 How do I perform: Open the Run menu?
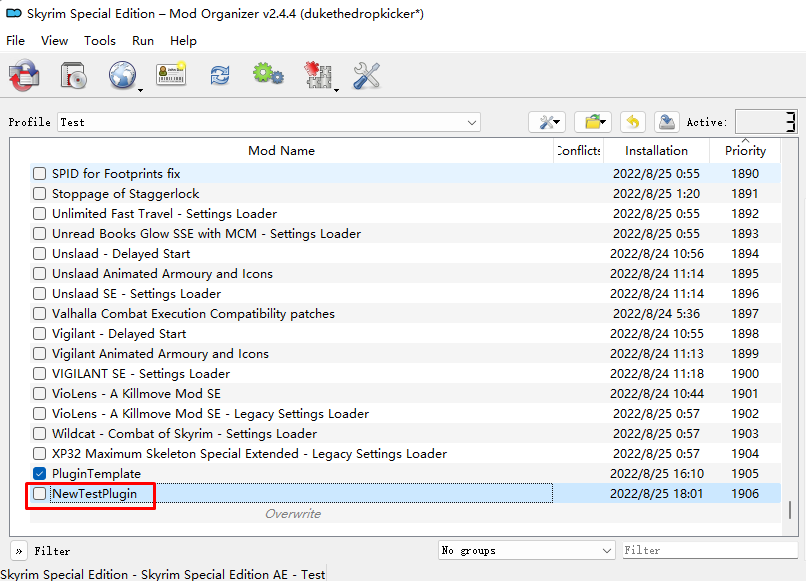(143, 41)
